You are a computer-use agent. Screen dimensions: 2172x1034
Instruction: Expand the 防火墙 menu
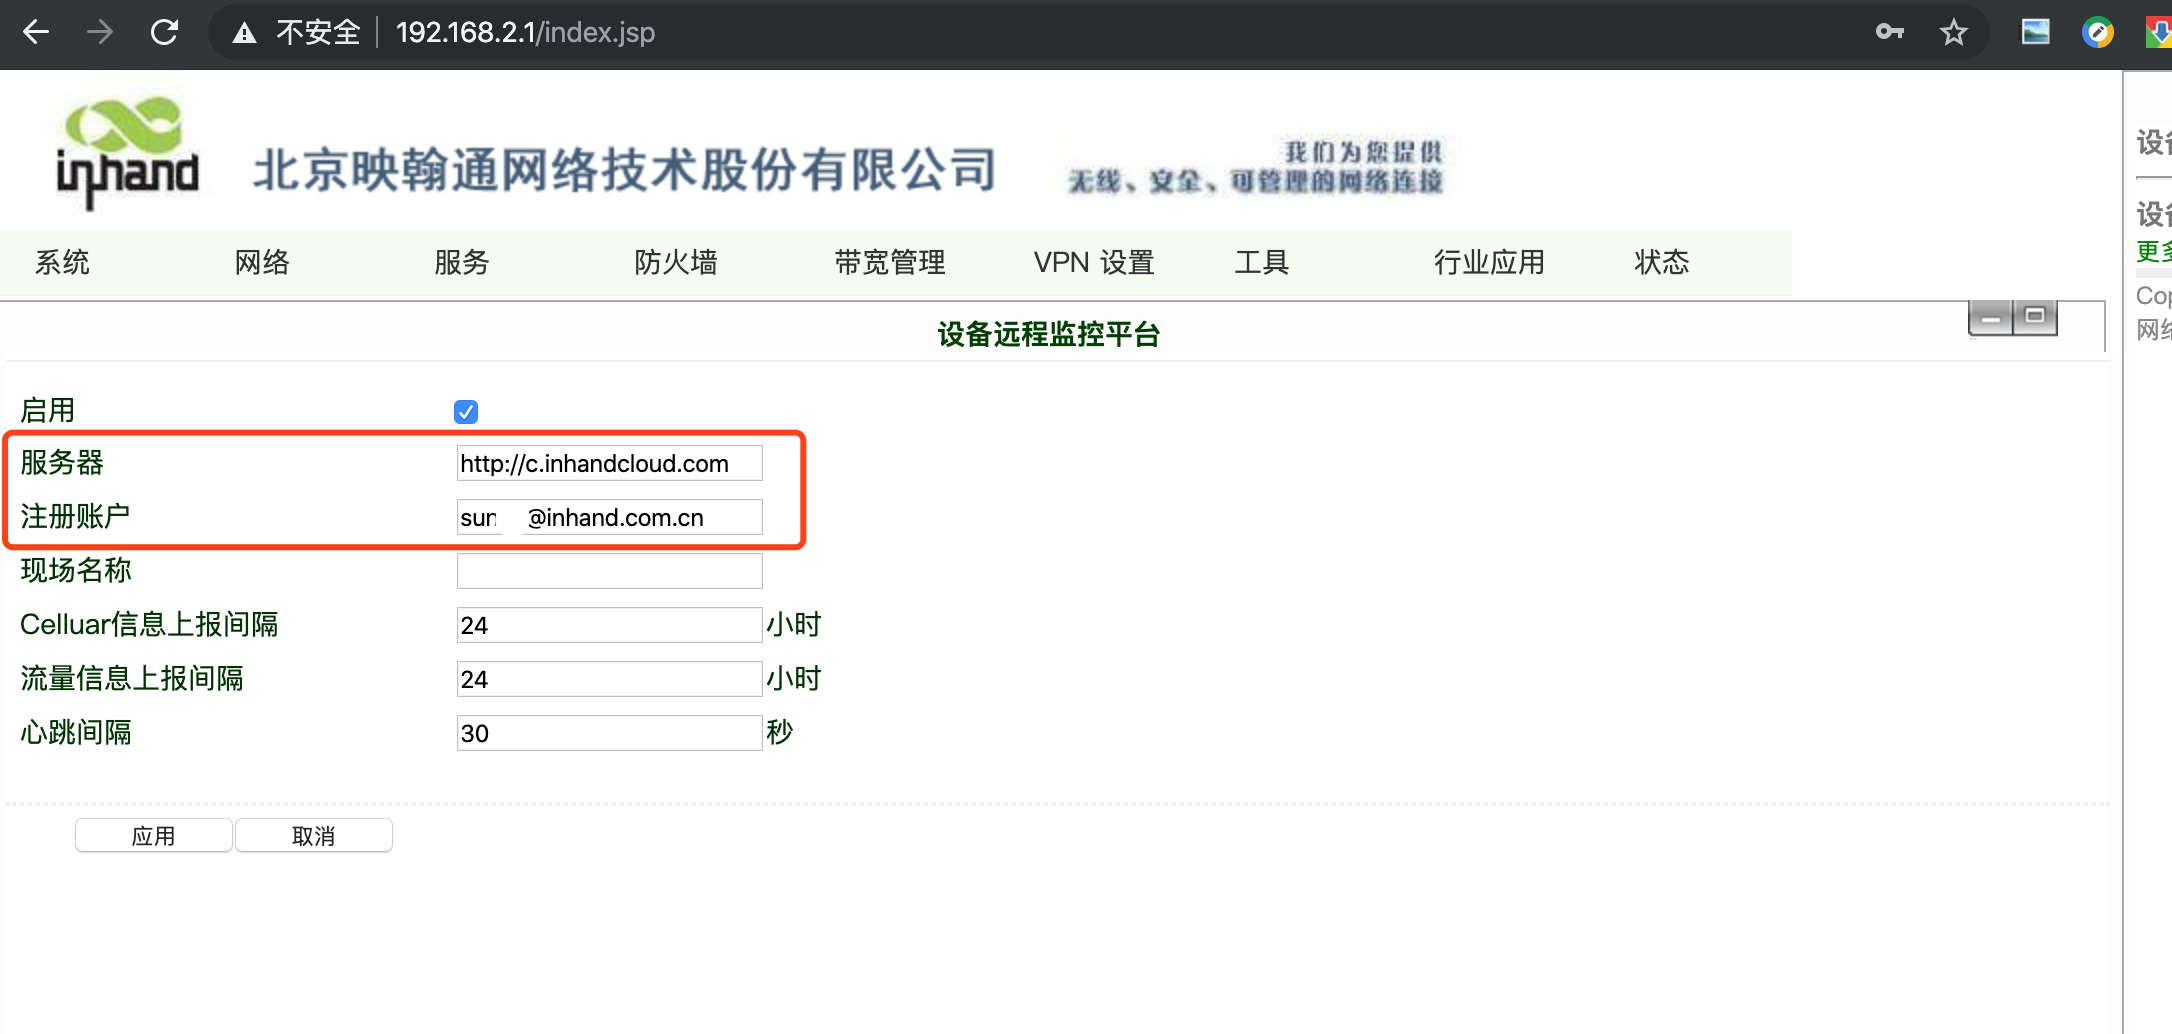[x=676, y=262]
